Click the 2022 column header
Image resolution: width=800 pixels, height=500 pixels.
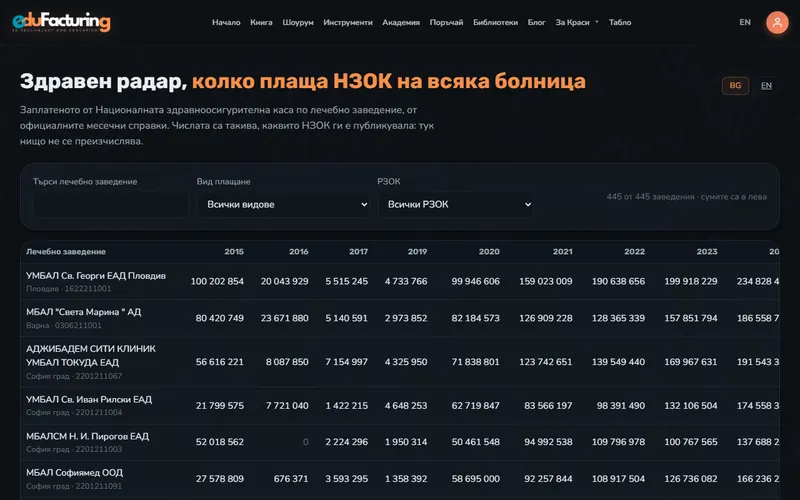(635, 252)
